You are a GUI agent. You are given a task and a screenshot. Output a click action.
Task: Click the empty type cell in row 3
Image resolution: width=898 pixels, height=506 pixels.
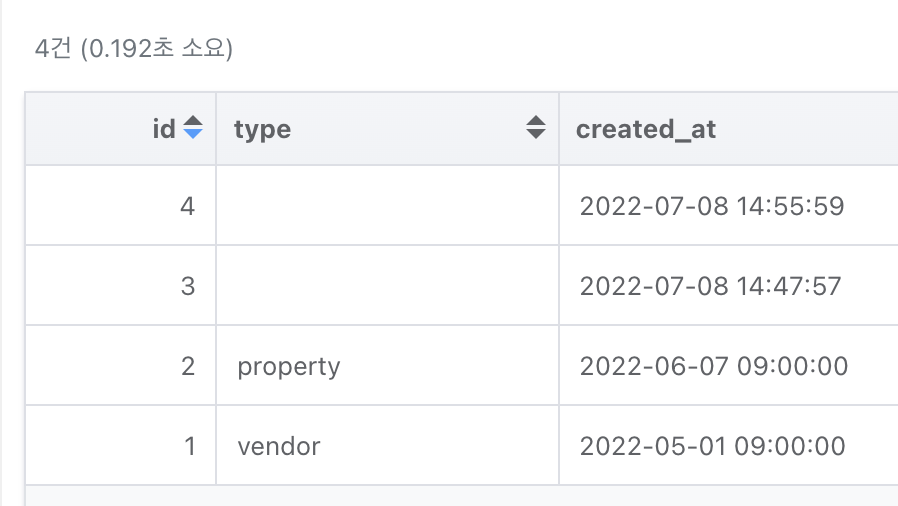(388, 286)
